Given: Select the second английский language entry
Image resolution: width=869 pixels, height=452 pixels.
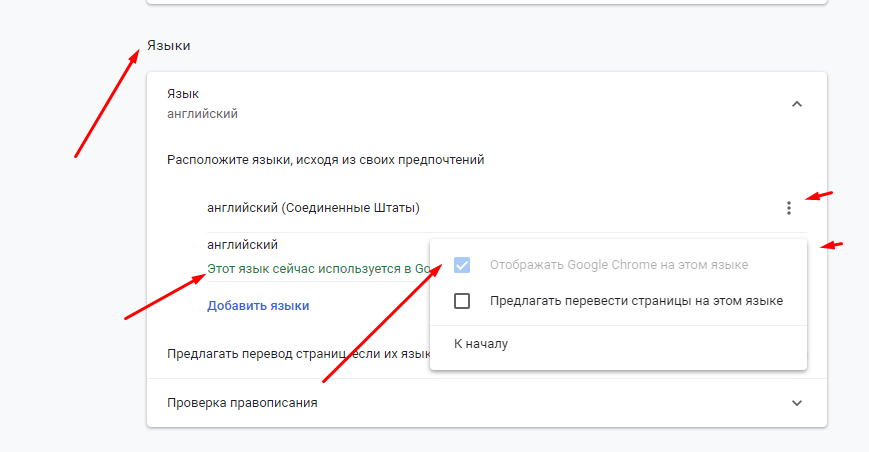Looking at the screenshot, I should click(x=242, y=244).
